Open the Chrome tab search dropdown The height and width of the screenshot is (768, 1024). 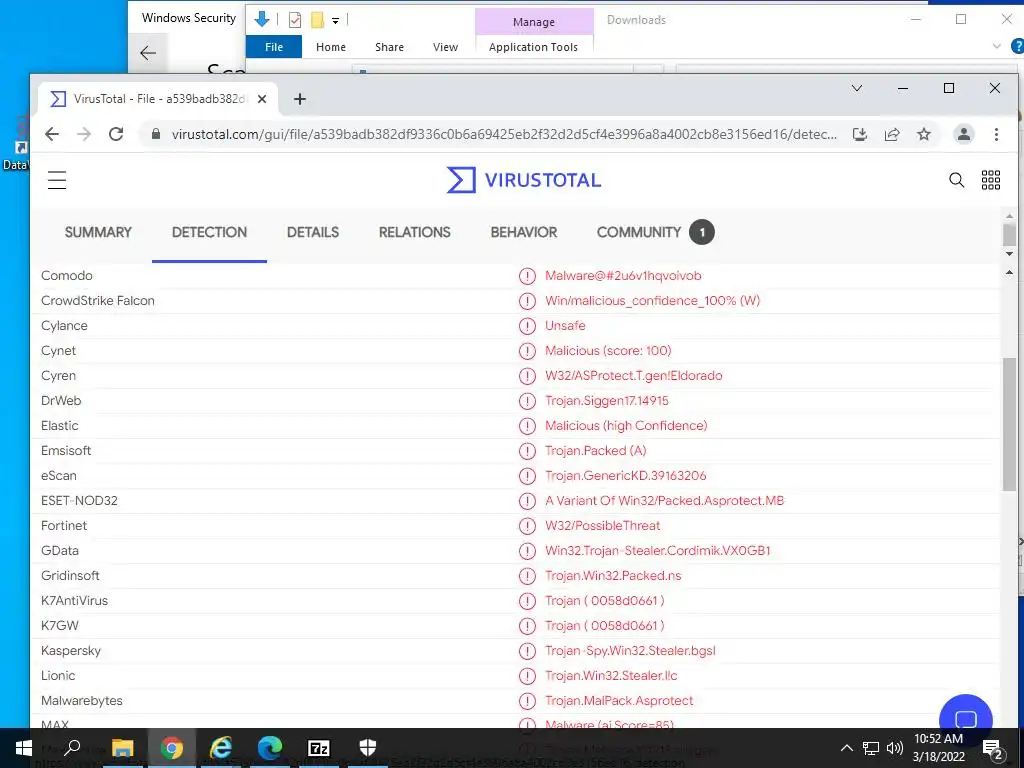click(857, 88)
